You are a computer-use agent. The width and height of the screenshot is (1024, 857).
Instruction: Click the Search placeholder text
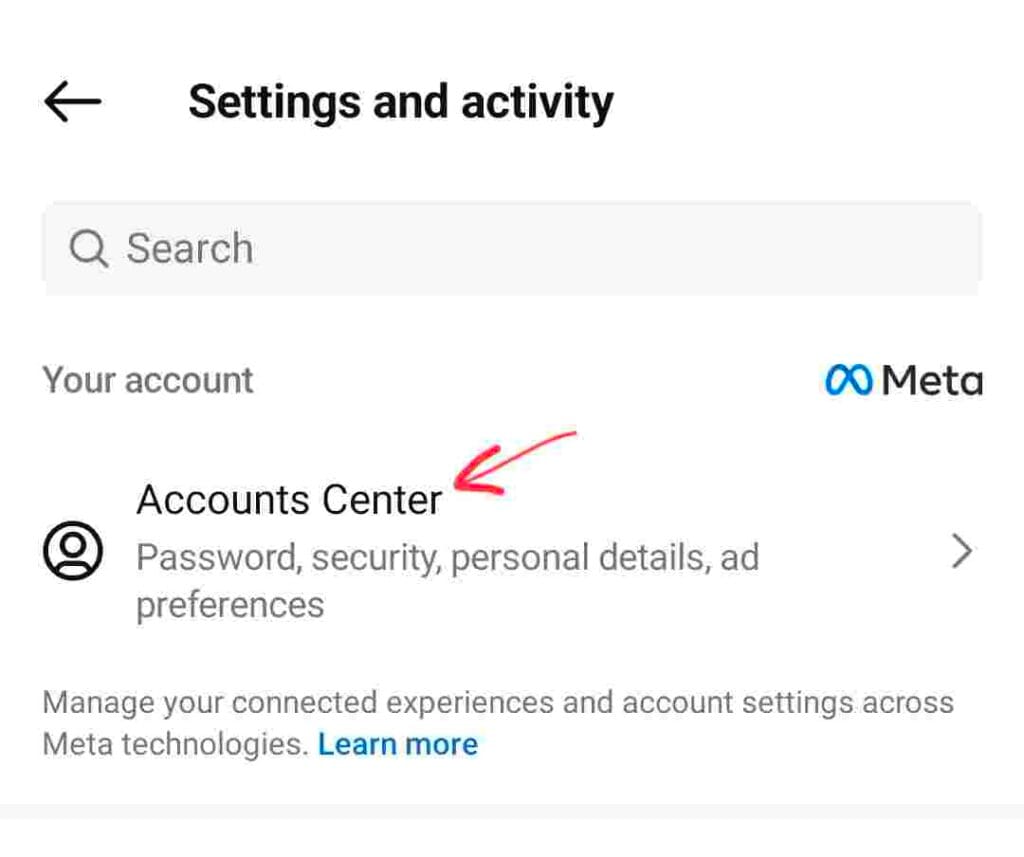pos(189,248)
